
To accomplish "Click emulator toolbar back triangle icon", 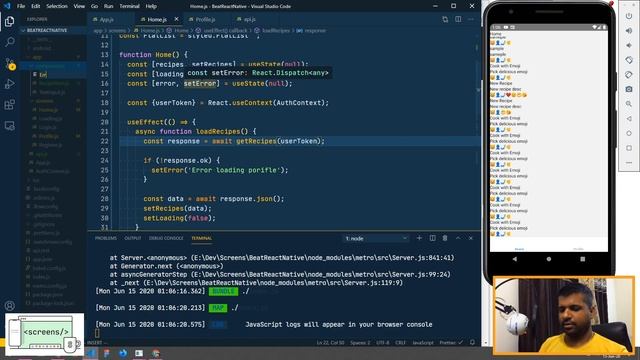I will tap(629, 118).
